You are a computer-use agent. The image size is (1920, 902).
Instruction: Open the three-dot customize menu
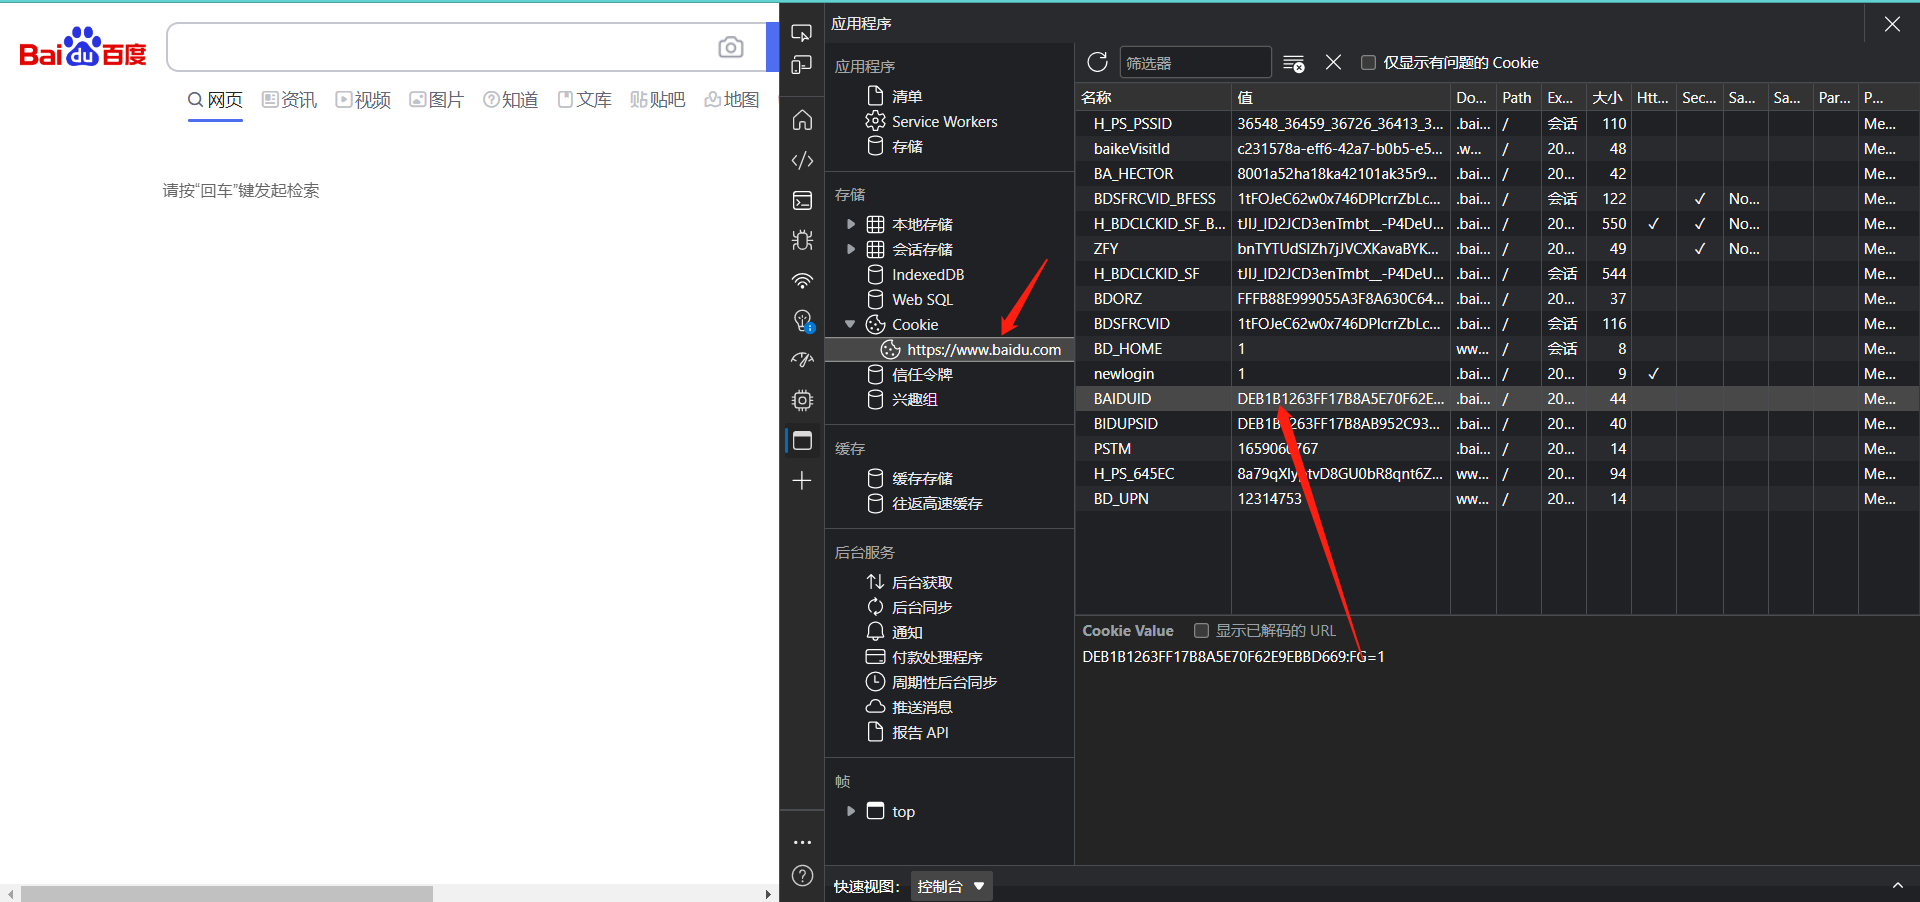tap(802, 842)
